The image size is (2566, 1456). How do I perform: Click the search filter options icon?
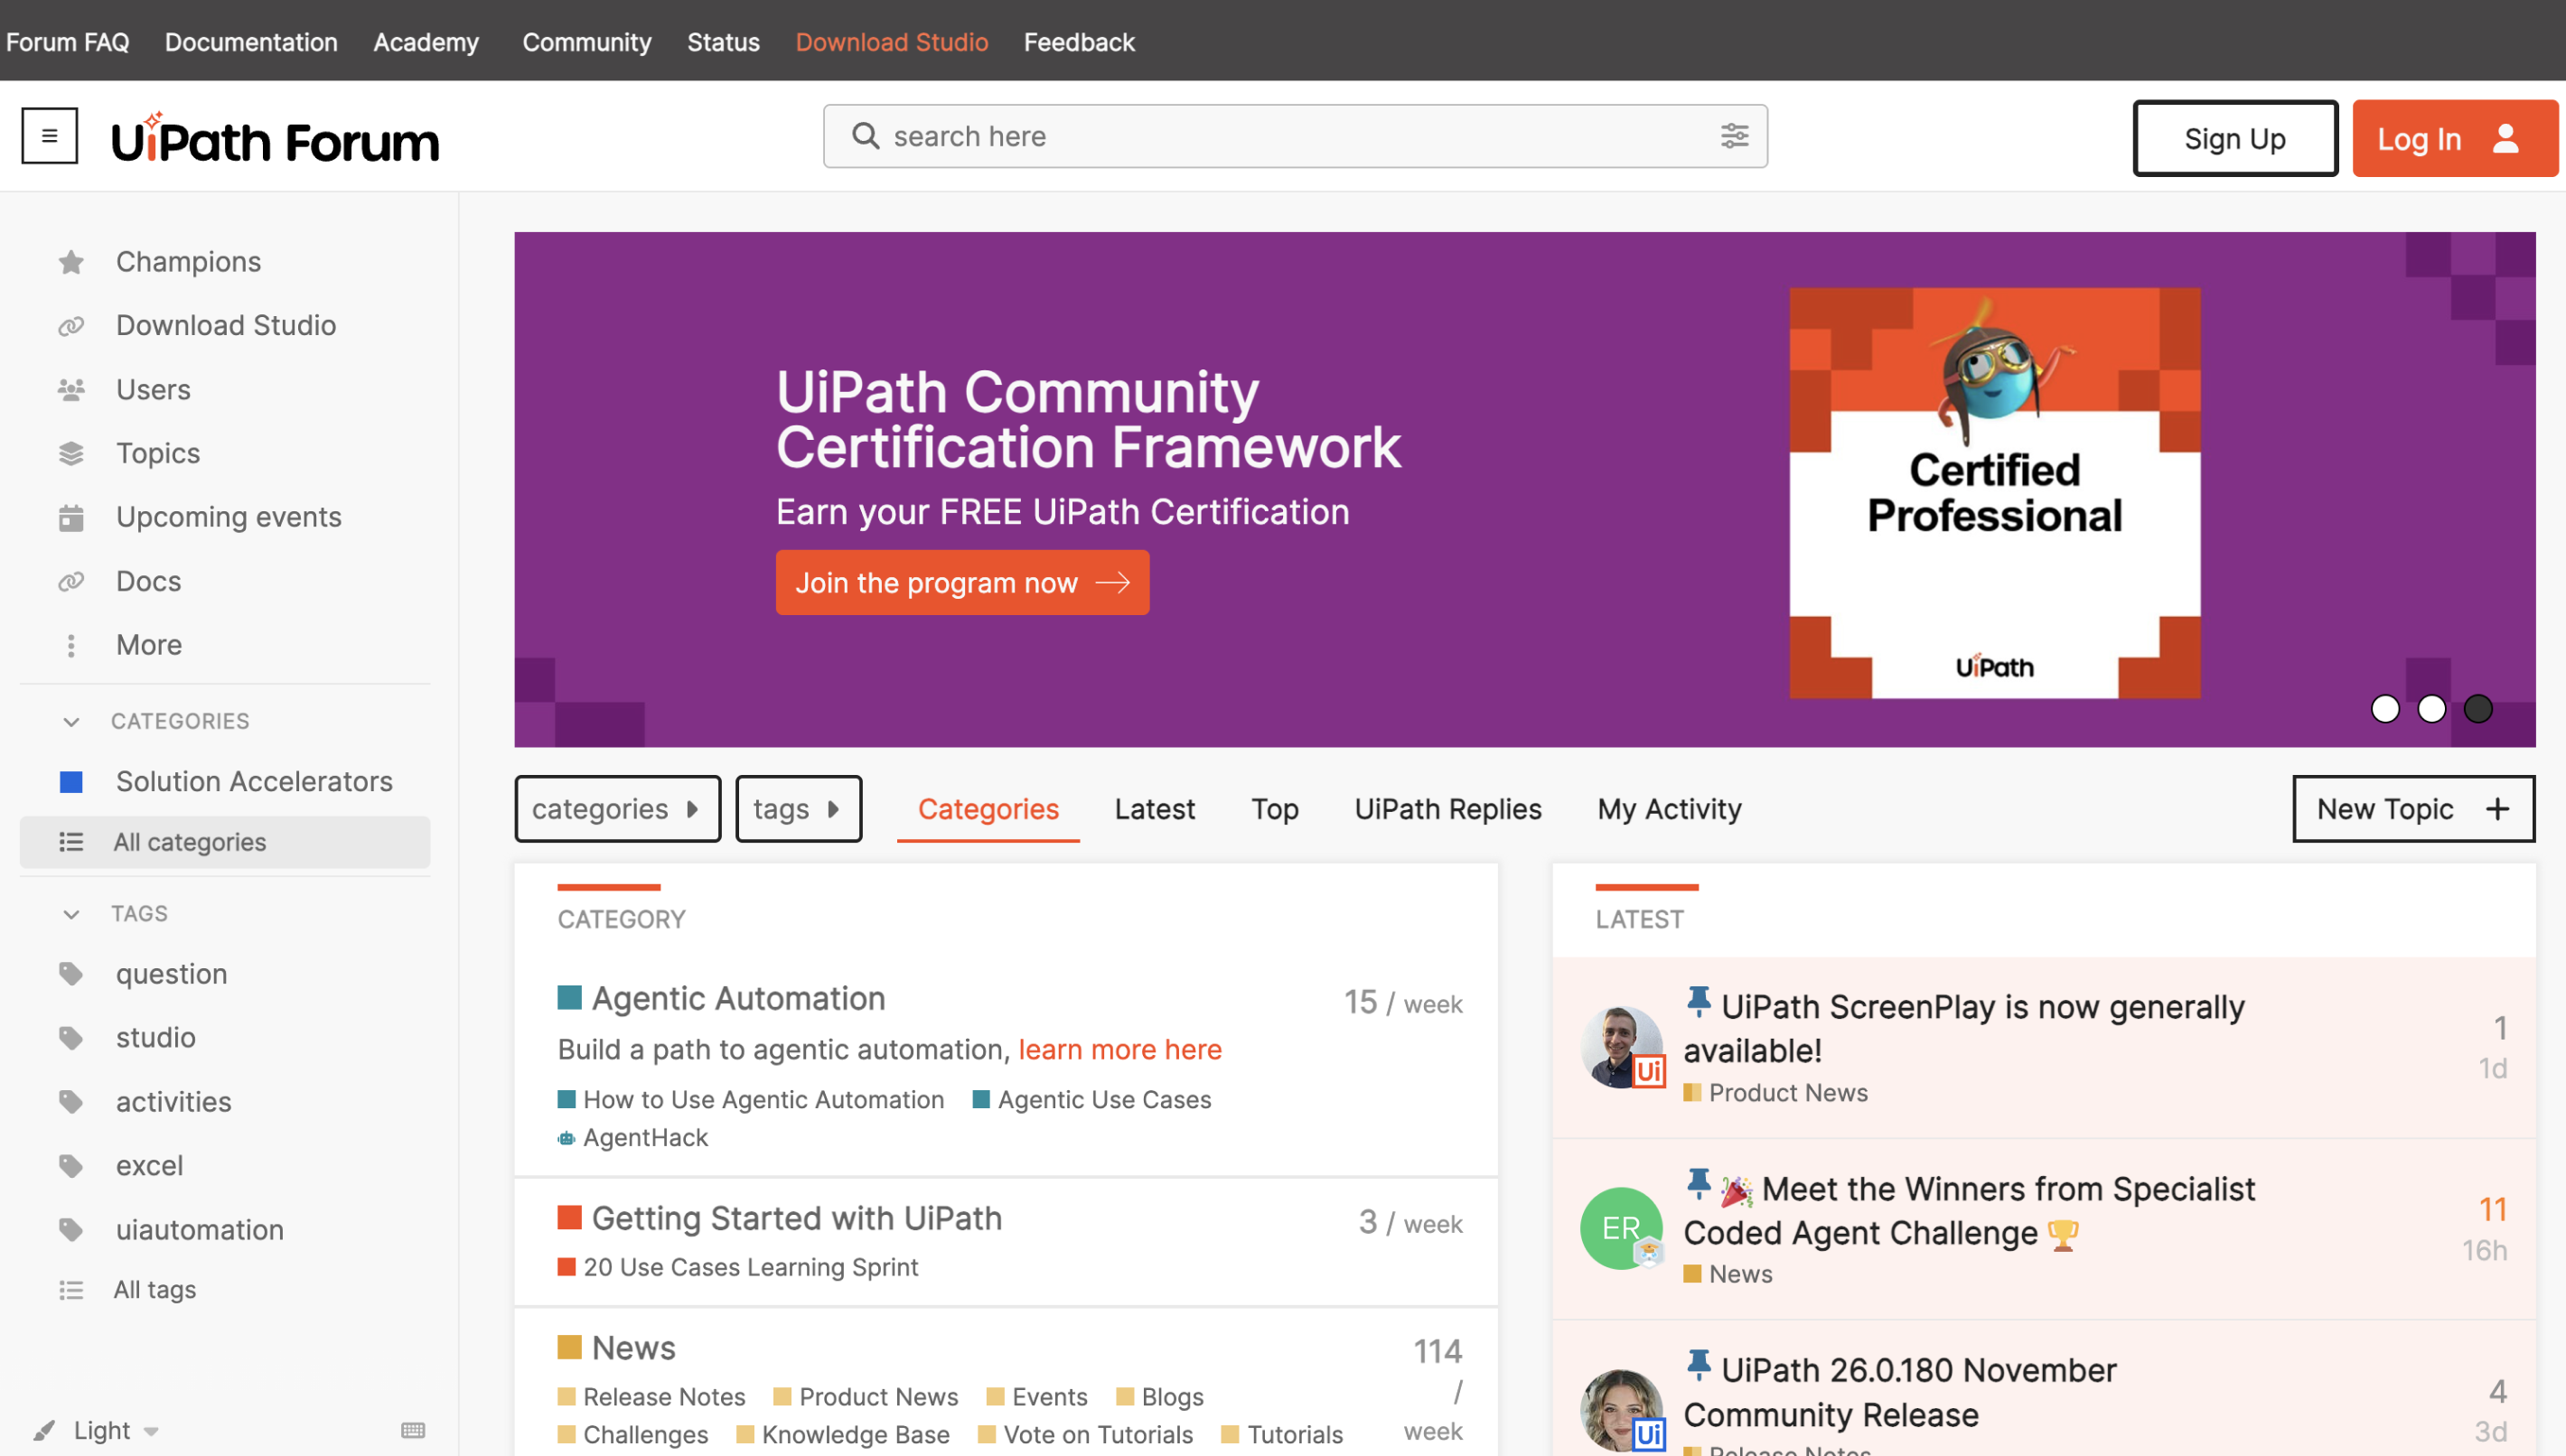(x=1735, y=136)
